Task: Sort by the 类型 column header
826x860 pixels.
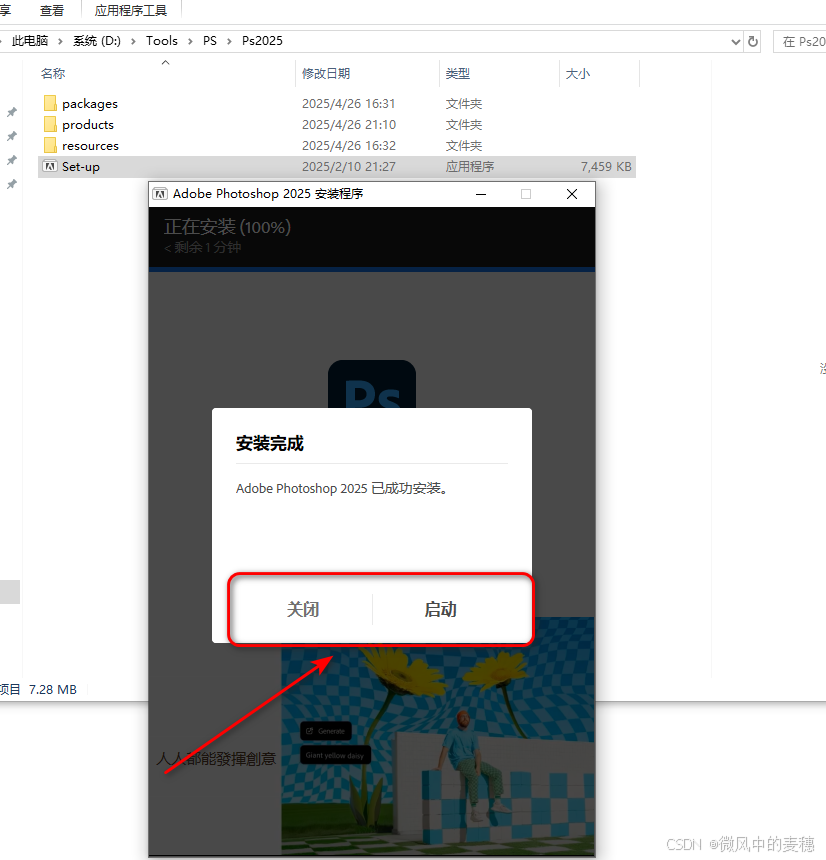Action: tap(457, 73)
